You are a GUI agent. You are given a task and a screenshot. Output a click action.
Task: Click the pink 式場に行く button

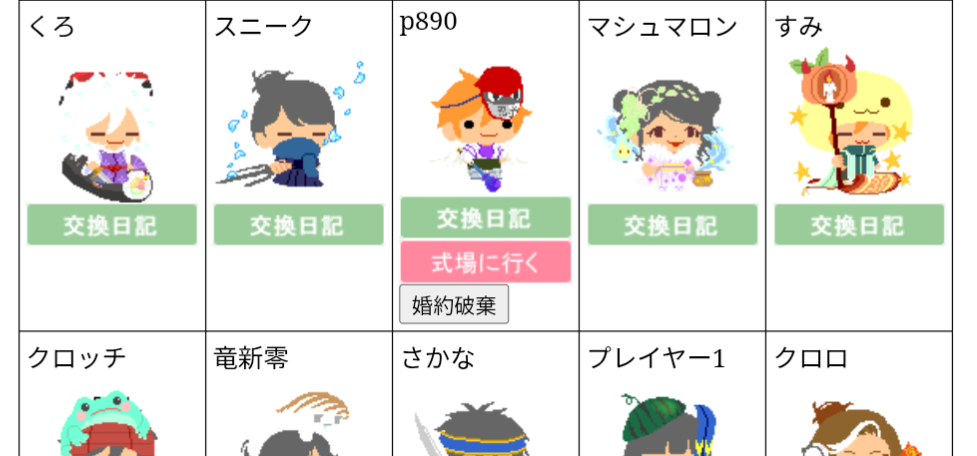485,262
